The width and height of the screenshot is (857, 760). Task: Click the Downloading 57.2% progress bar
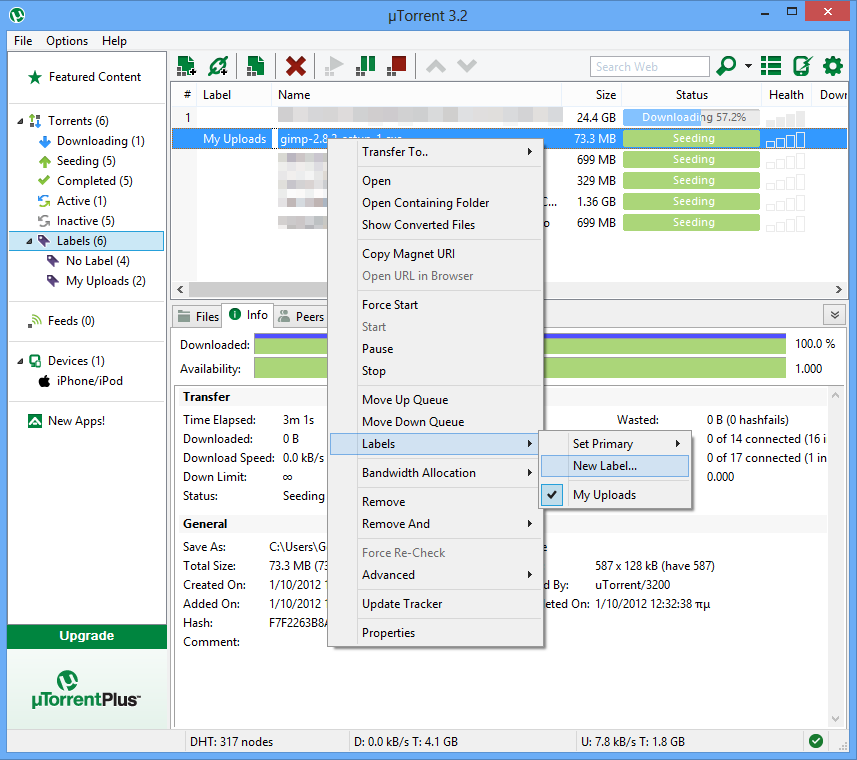pos(691,117)
